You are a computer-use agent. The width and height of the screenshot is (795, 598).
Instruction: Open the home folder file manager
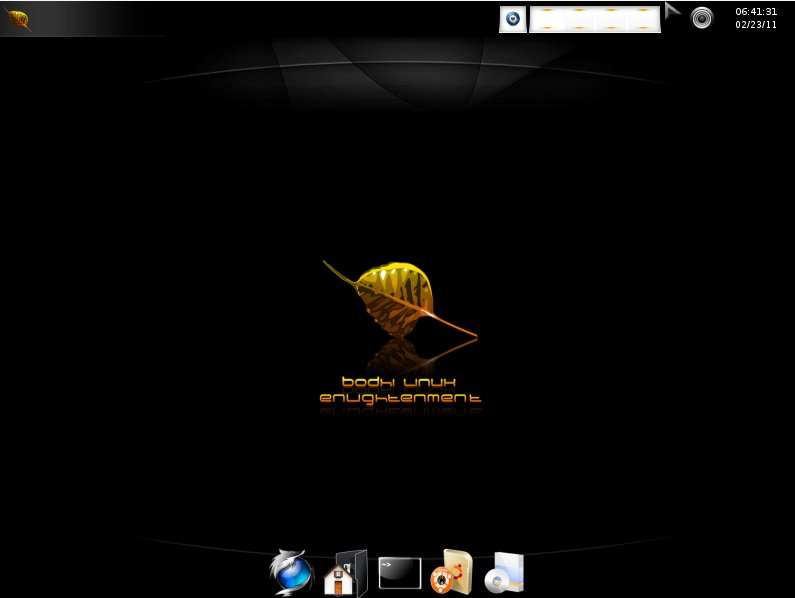pos(346,573)
